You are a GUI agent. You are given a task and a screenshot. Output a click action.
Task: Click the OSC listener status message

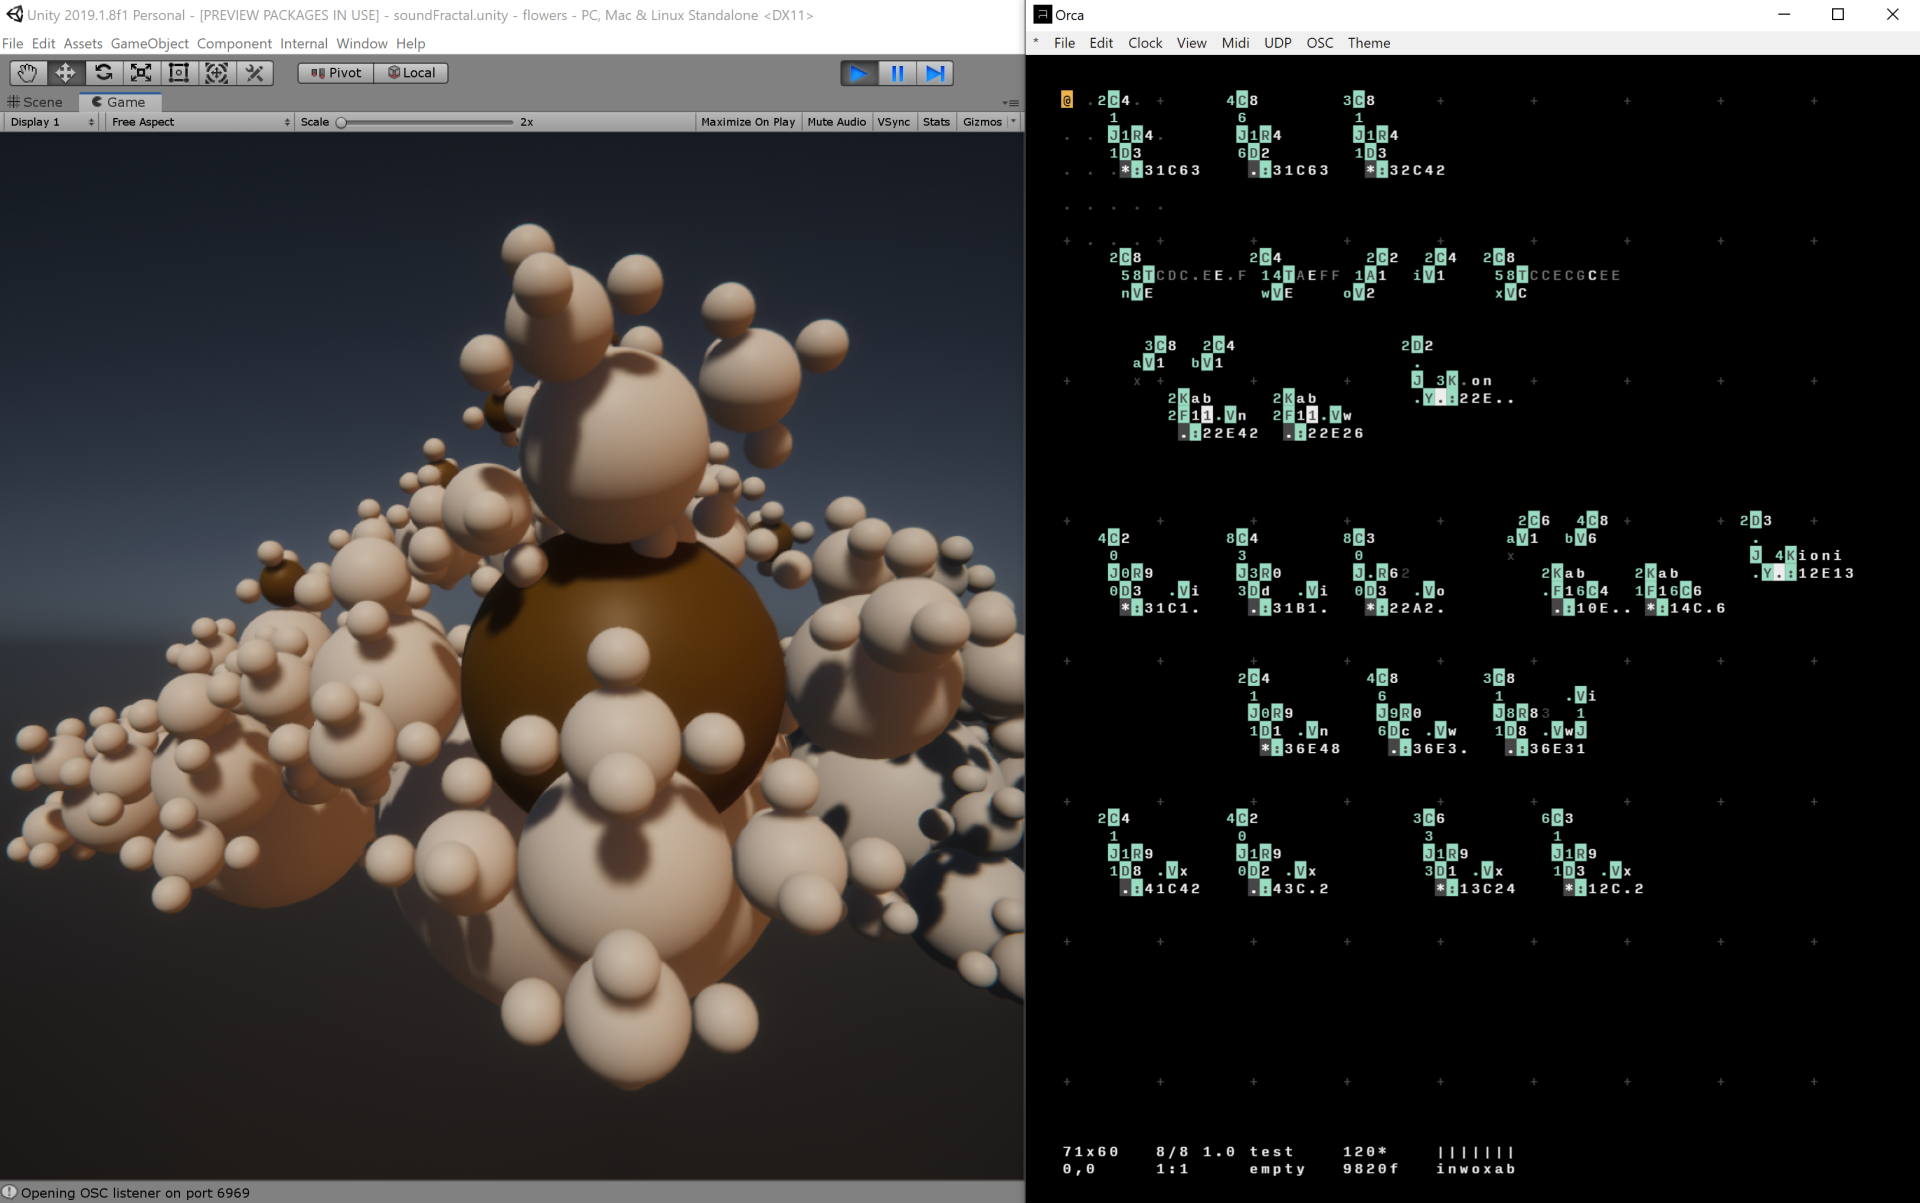(135, 1192)
